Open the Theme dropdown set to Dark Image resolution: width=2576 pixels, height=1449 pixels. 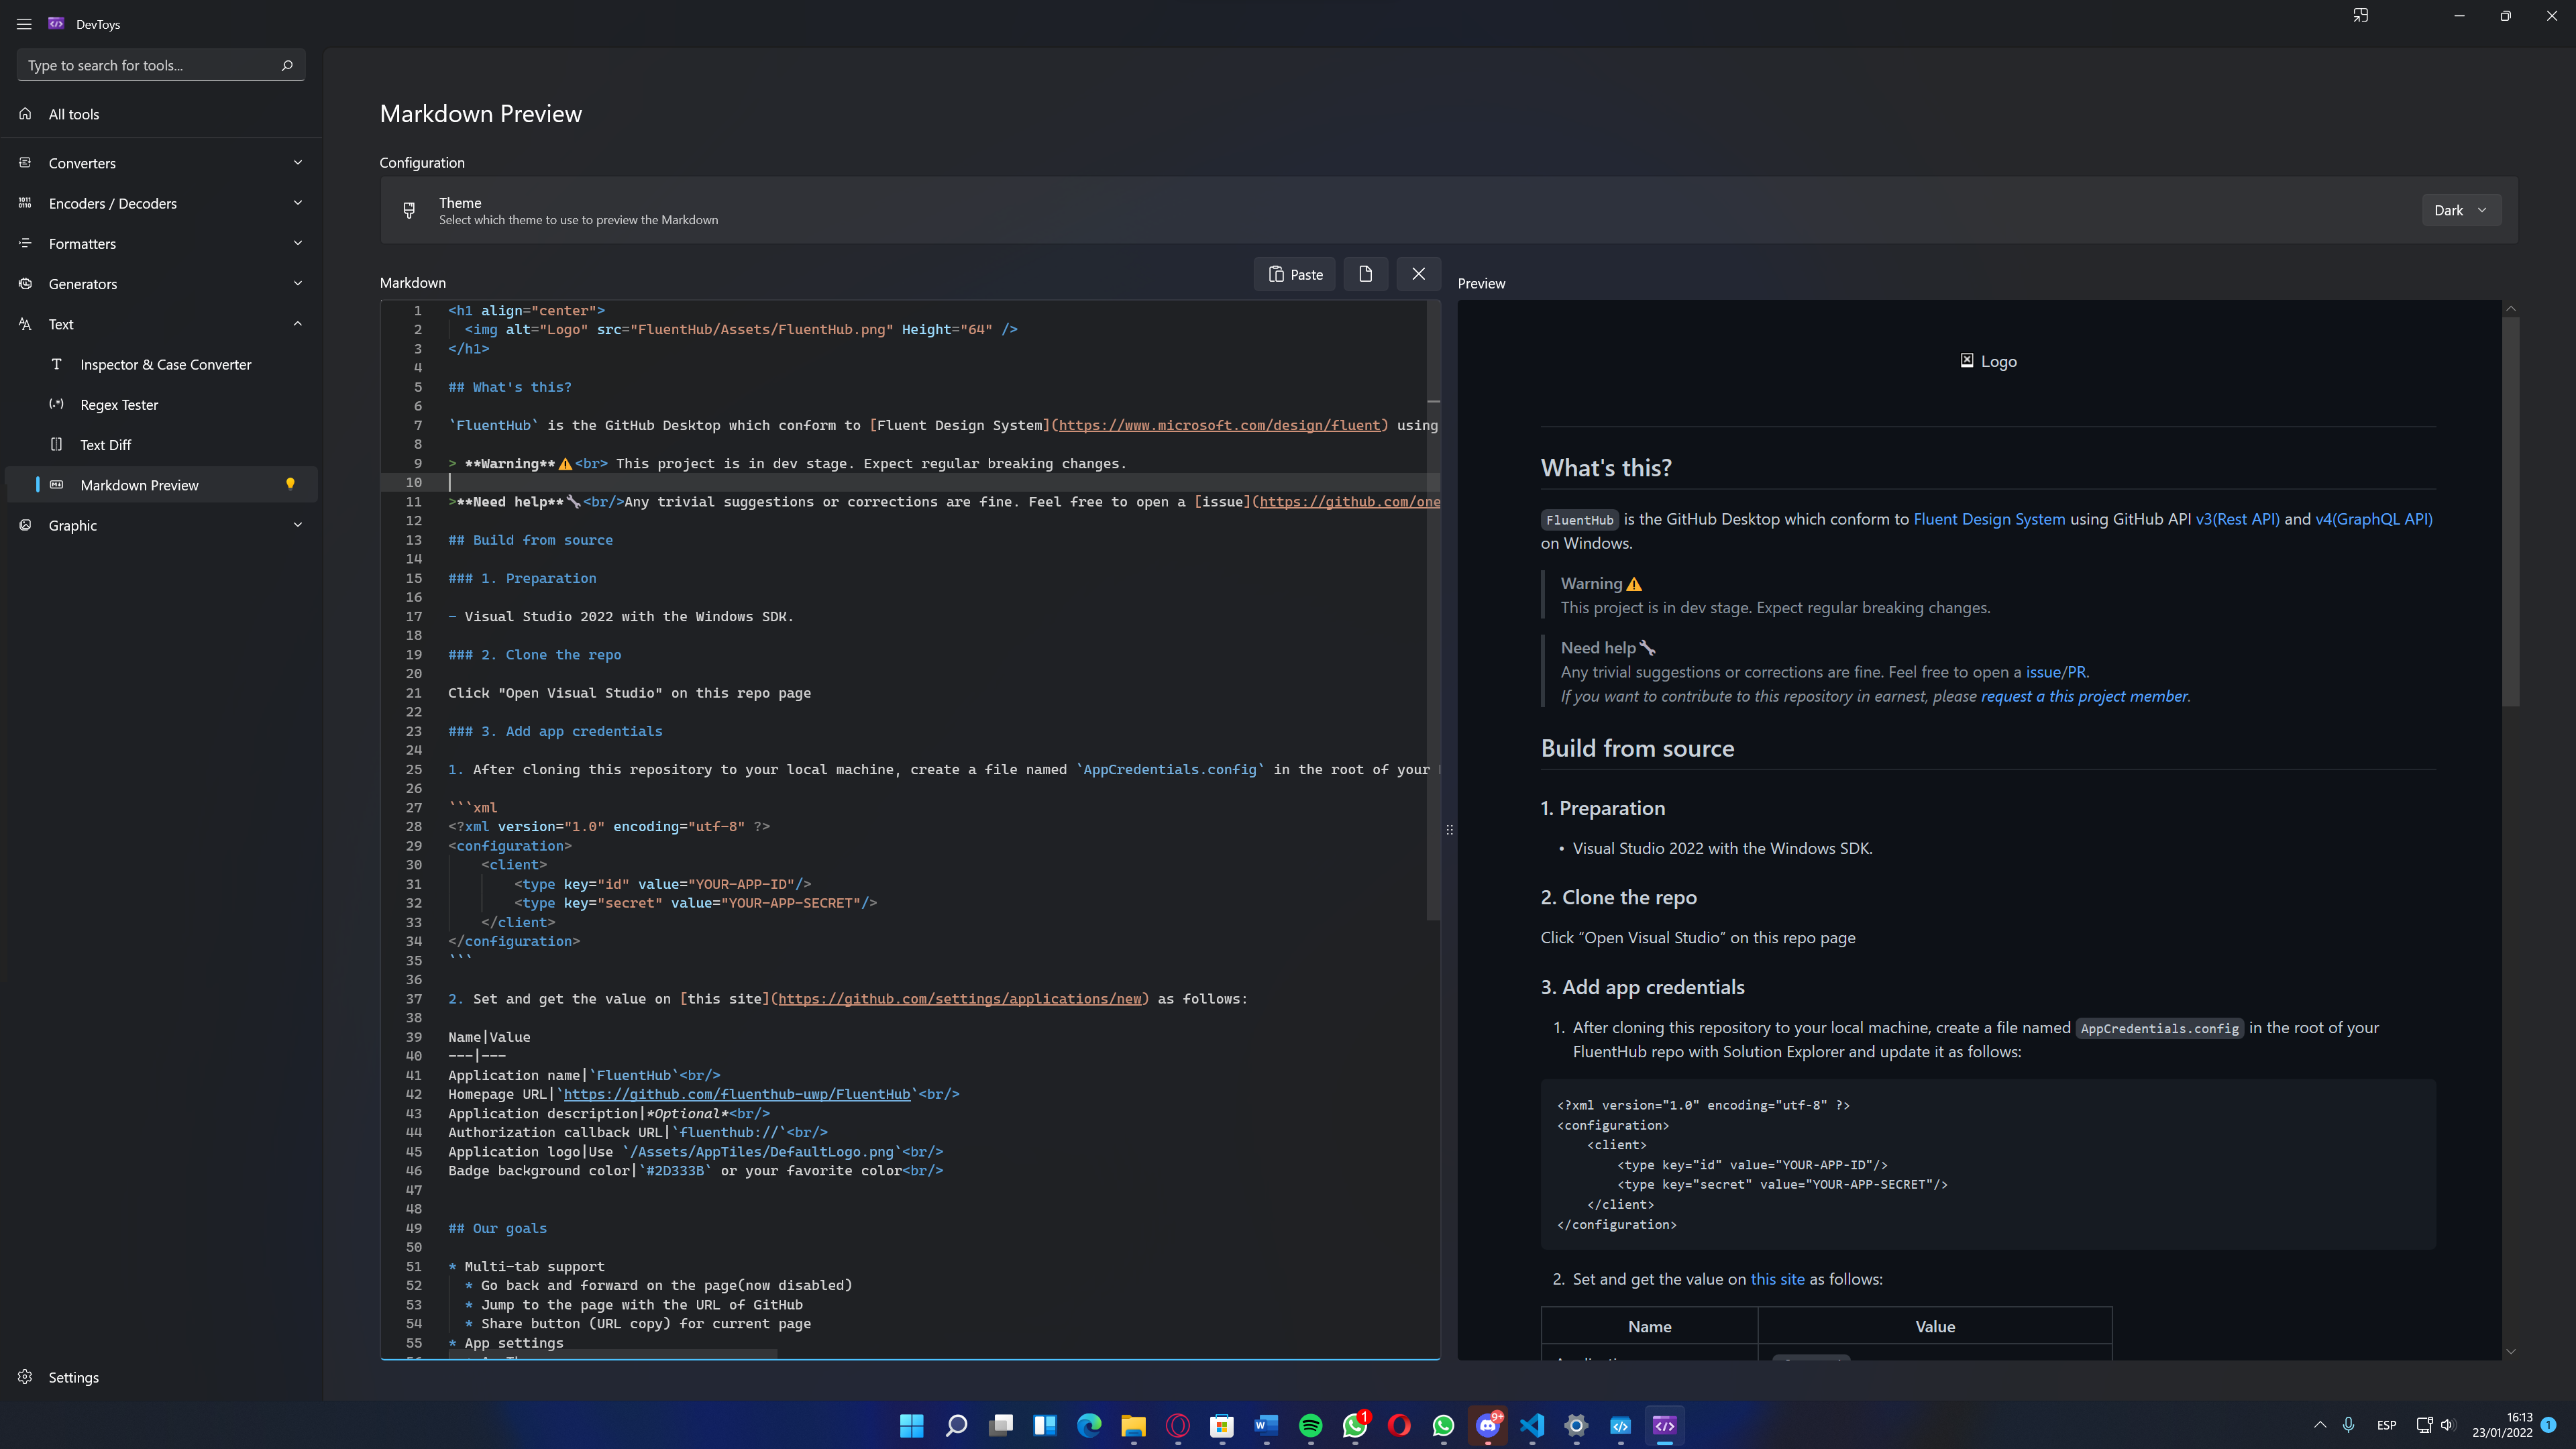2461,210
